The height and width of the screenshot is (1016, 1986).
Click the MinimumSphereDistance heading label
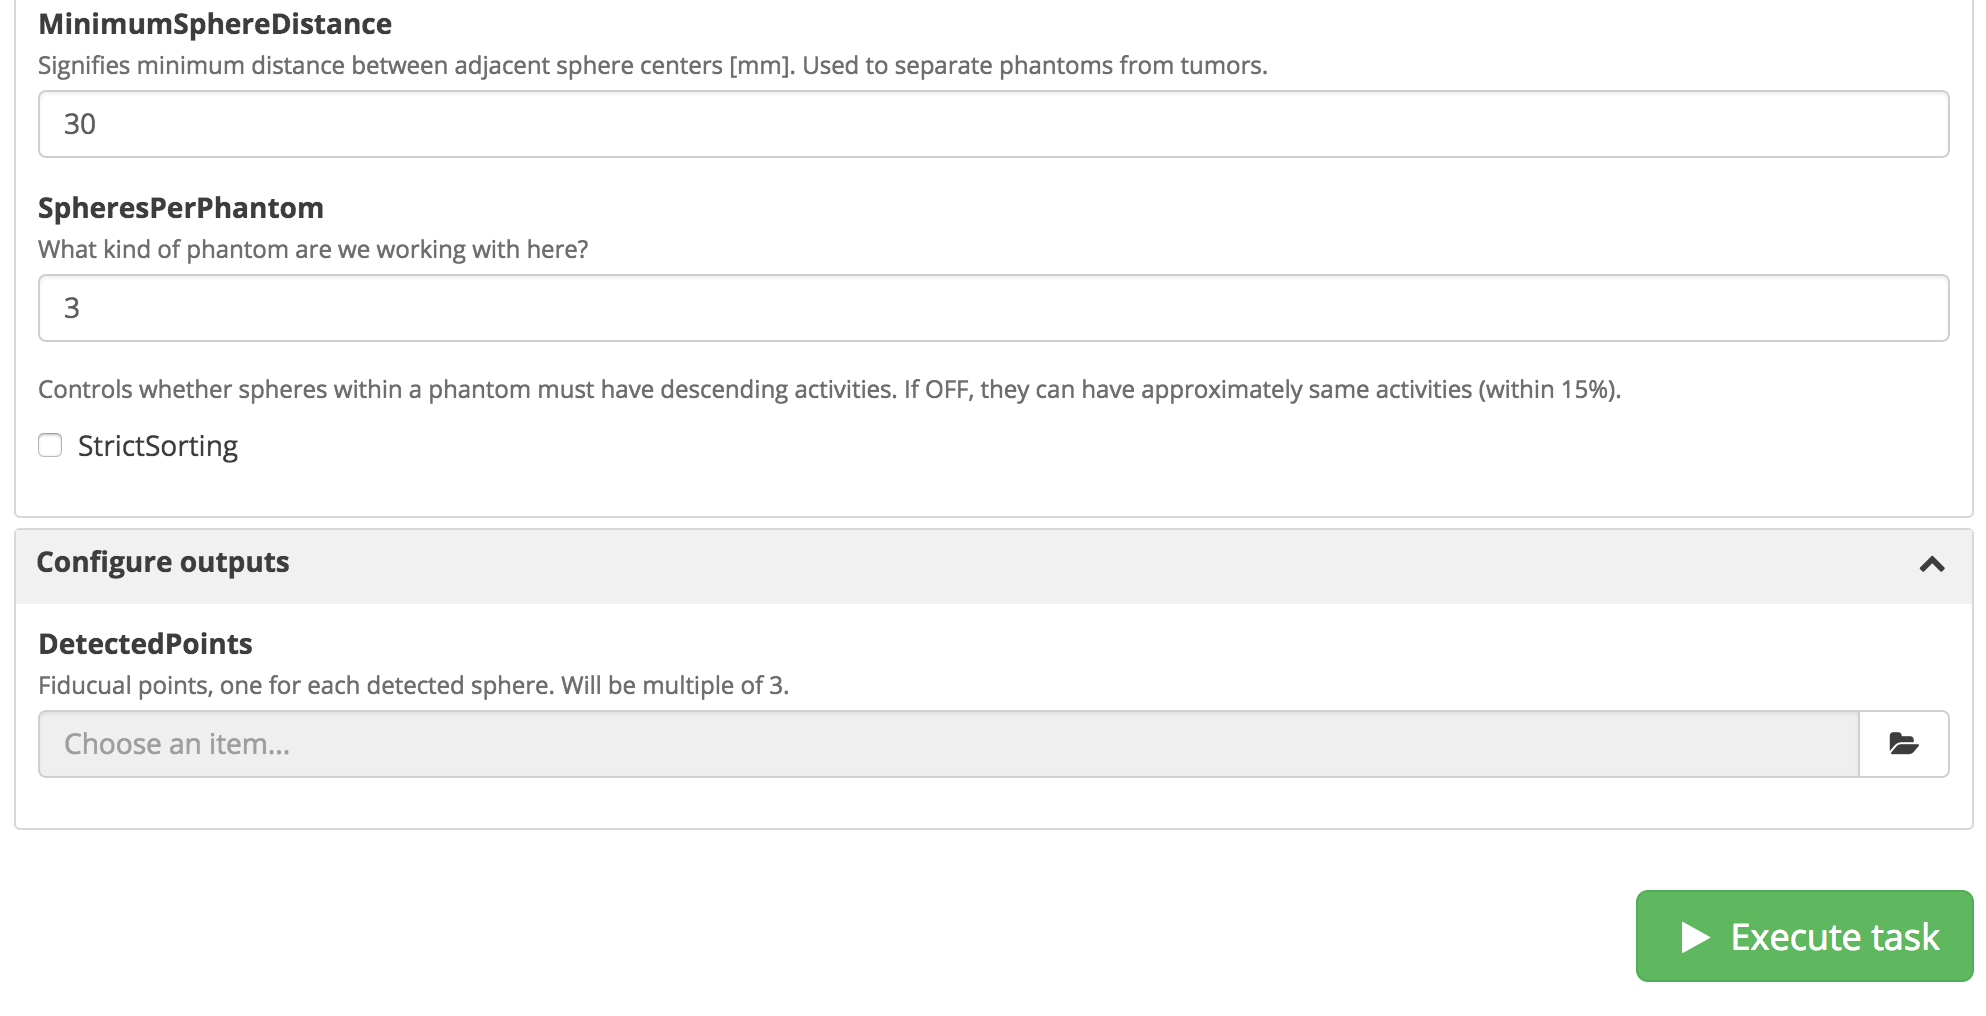click(215, 24)
